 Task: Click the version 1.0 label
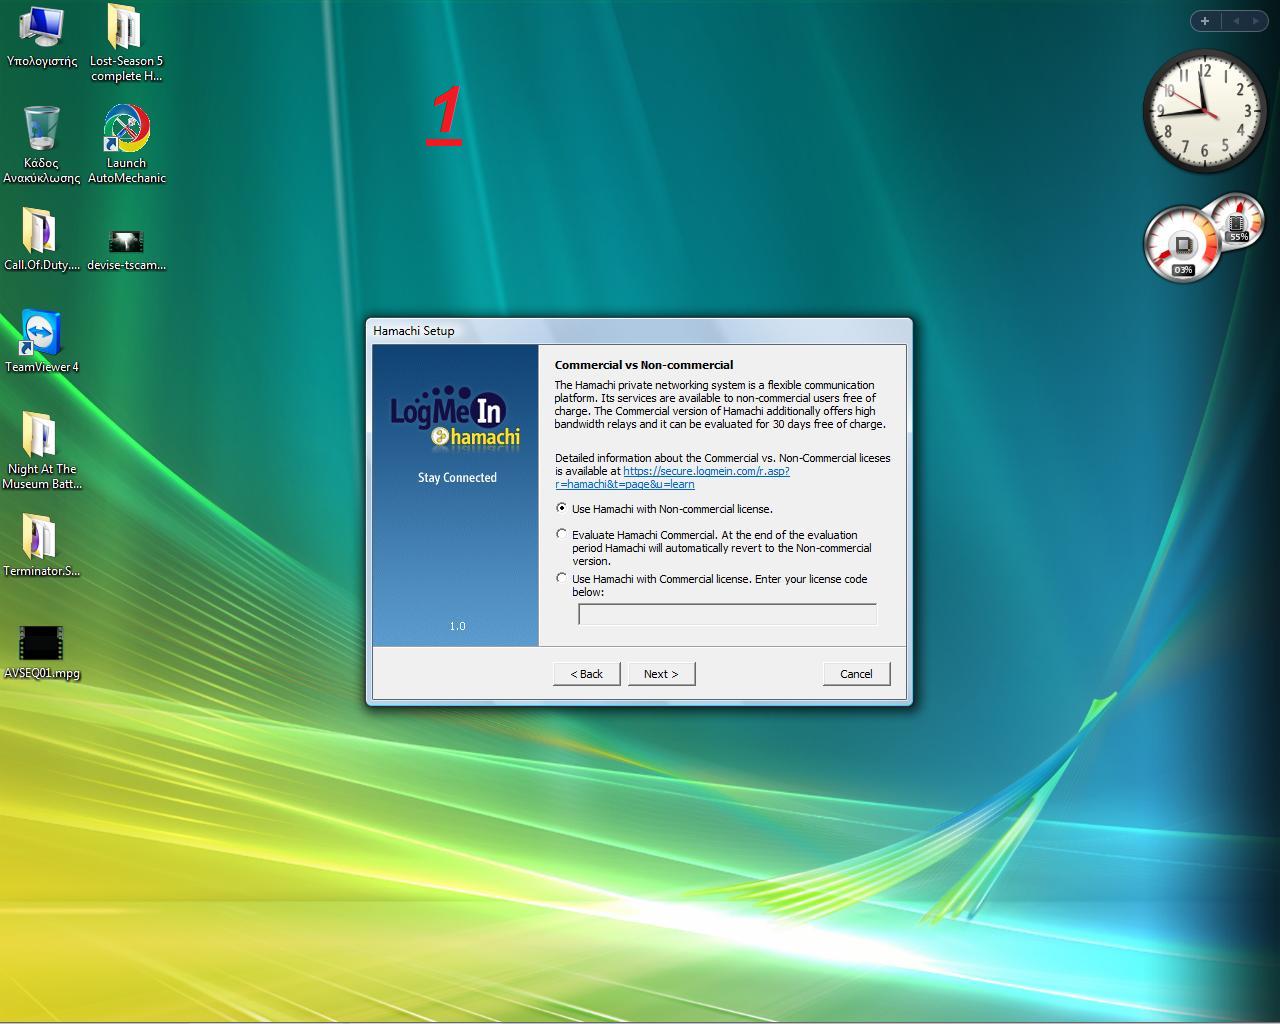click(457, 626)
